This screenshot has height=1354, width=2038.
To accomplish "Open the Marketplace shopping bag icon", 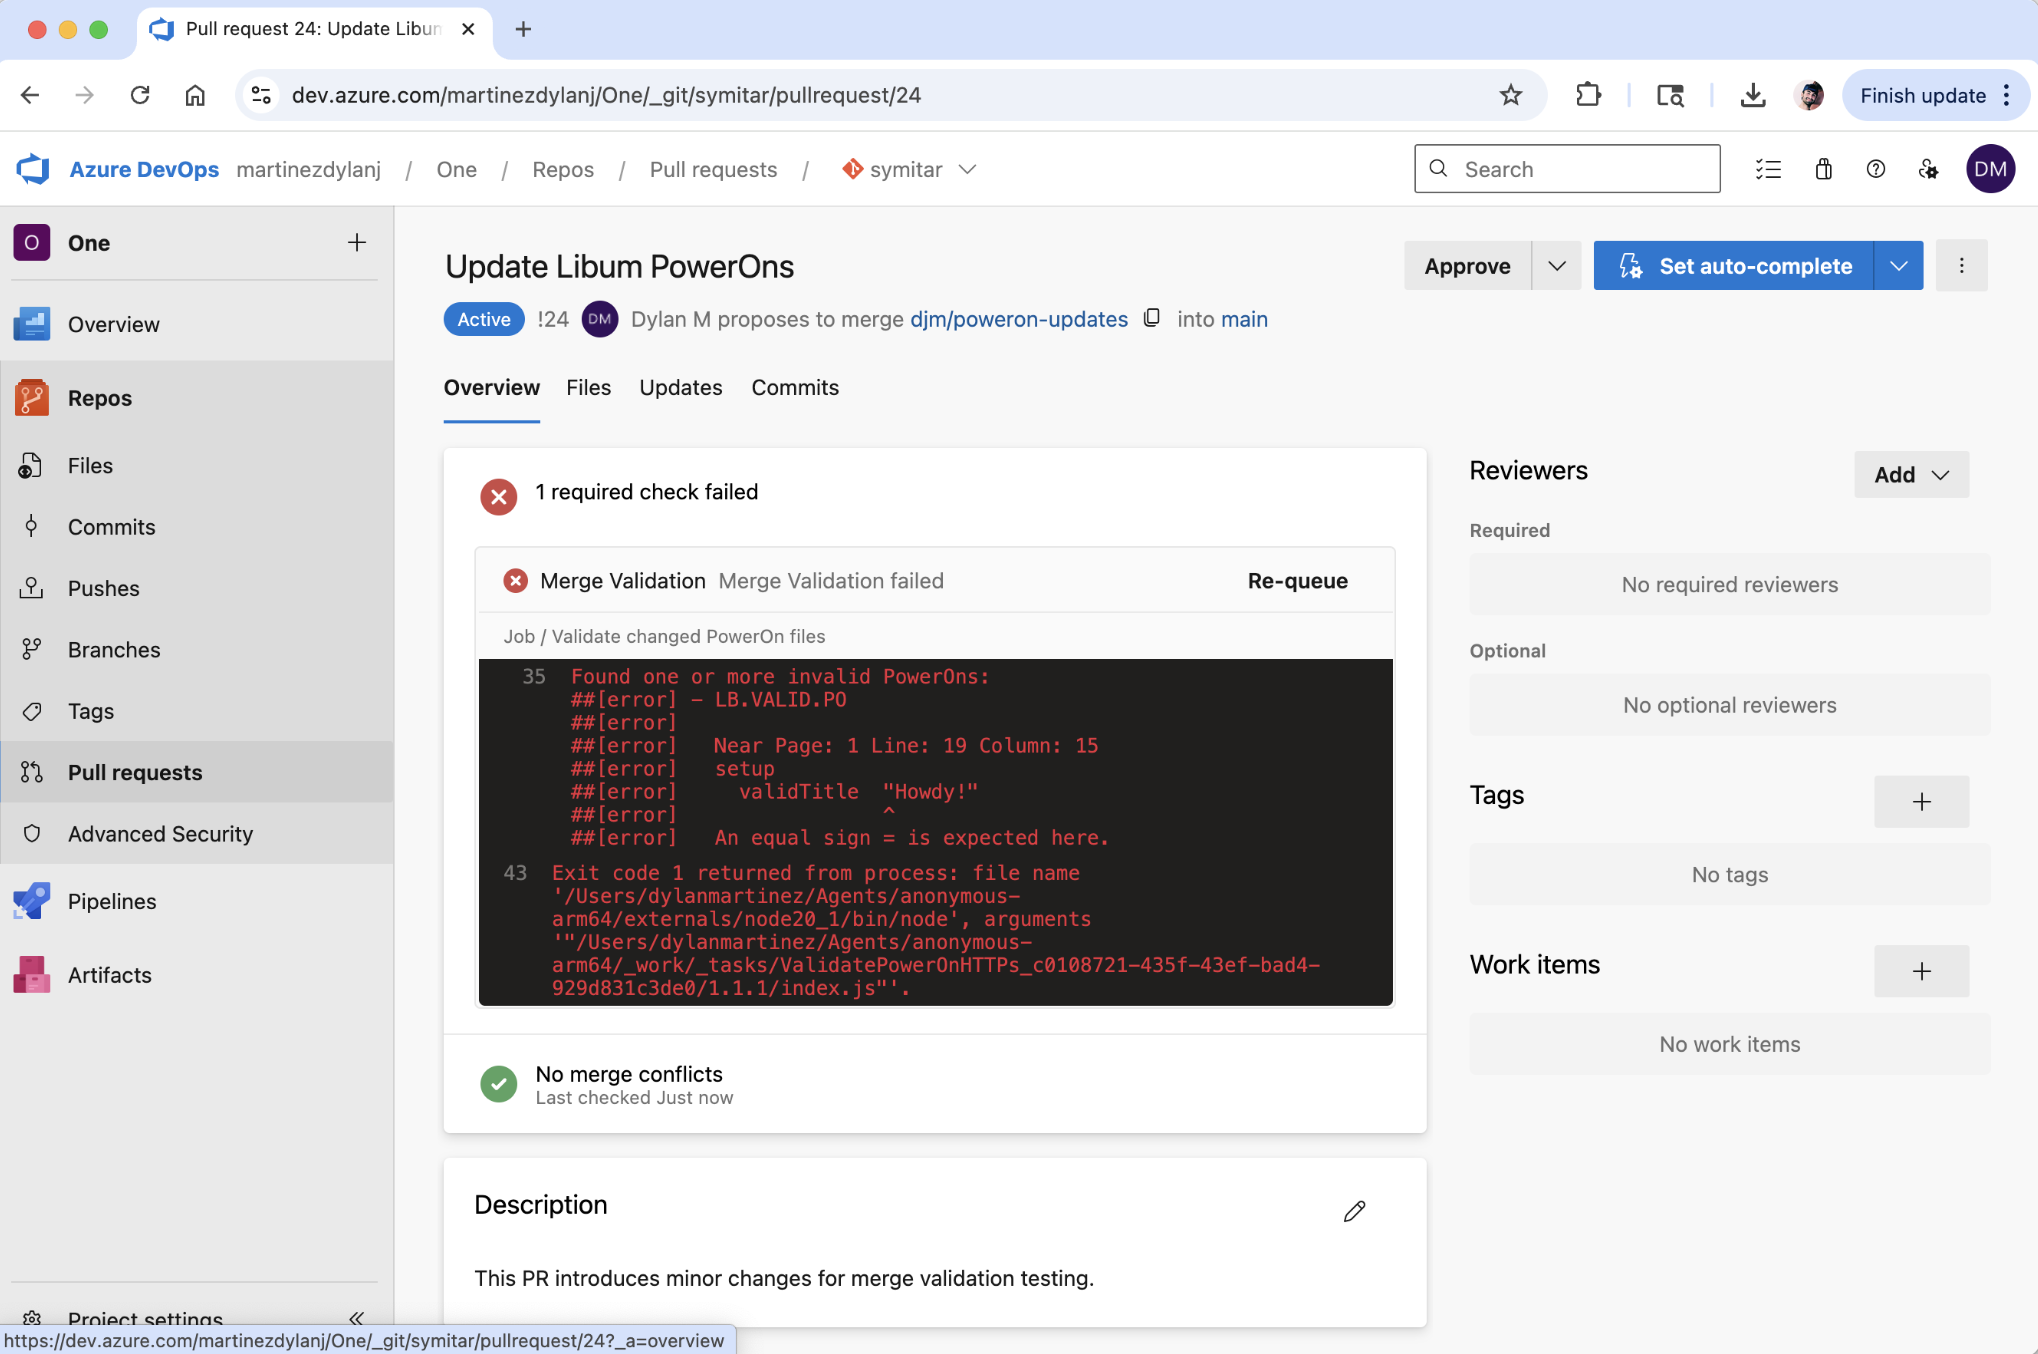I will [x=1823, y=169].
